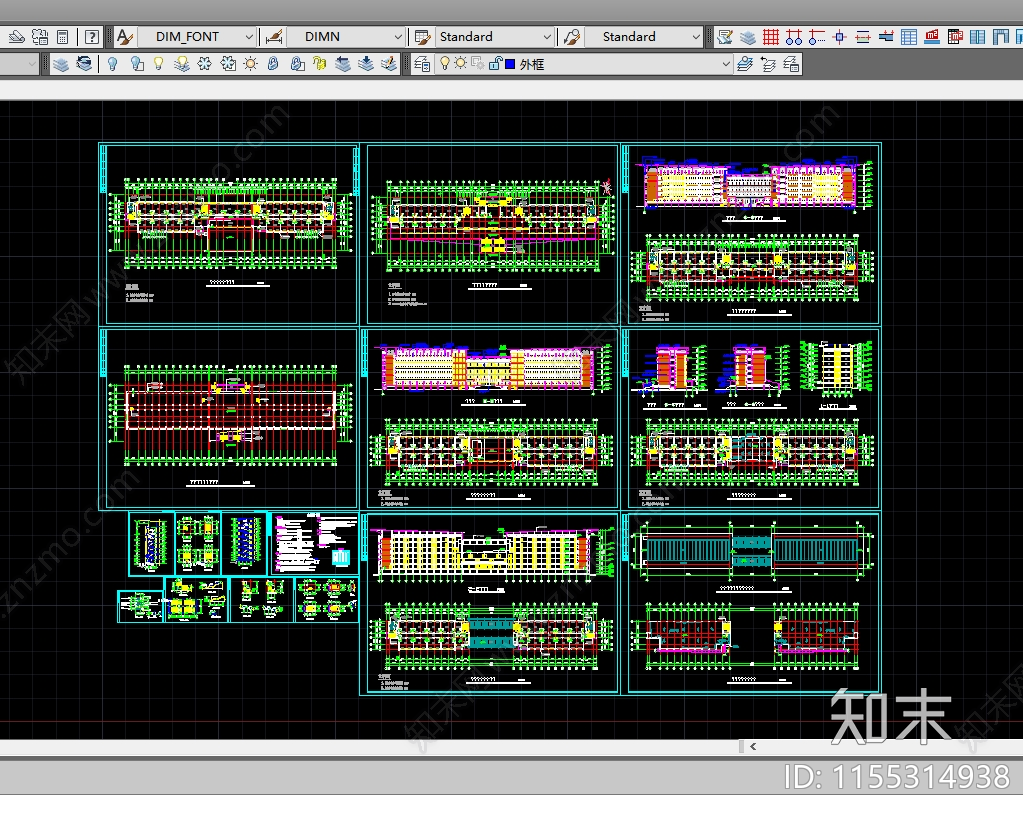Open the Text Style manager icon
The width and height of the screenshot is (1023, 816).
(125, 37)
